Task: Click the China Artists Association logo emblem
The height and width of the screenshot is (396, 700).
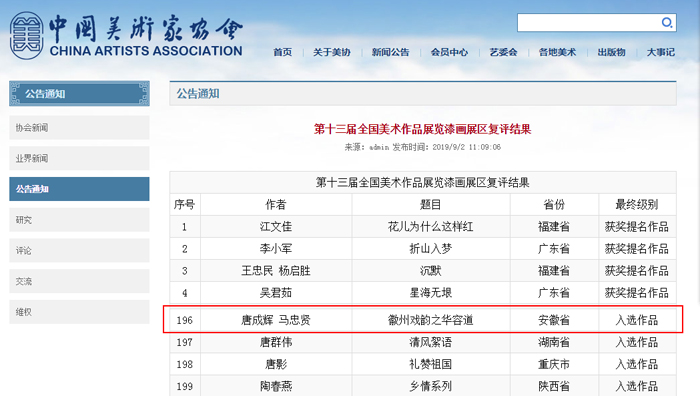Action: tap(27, 36)
